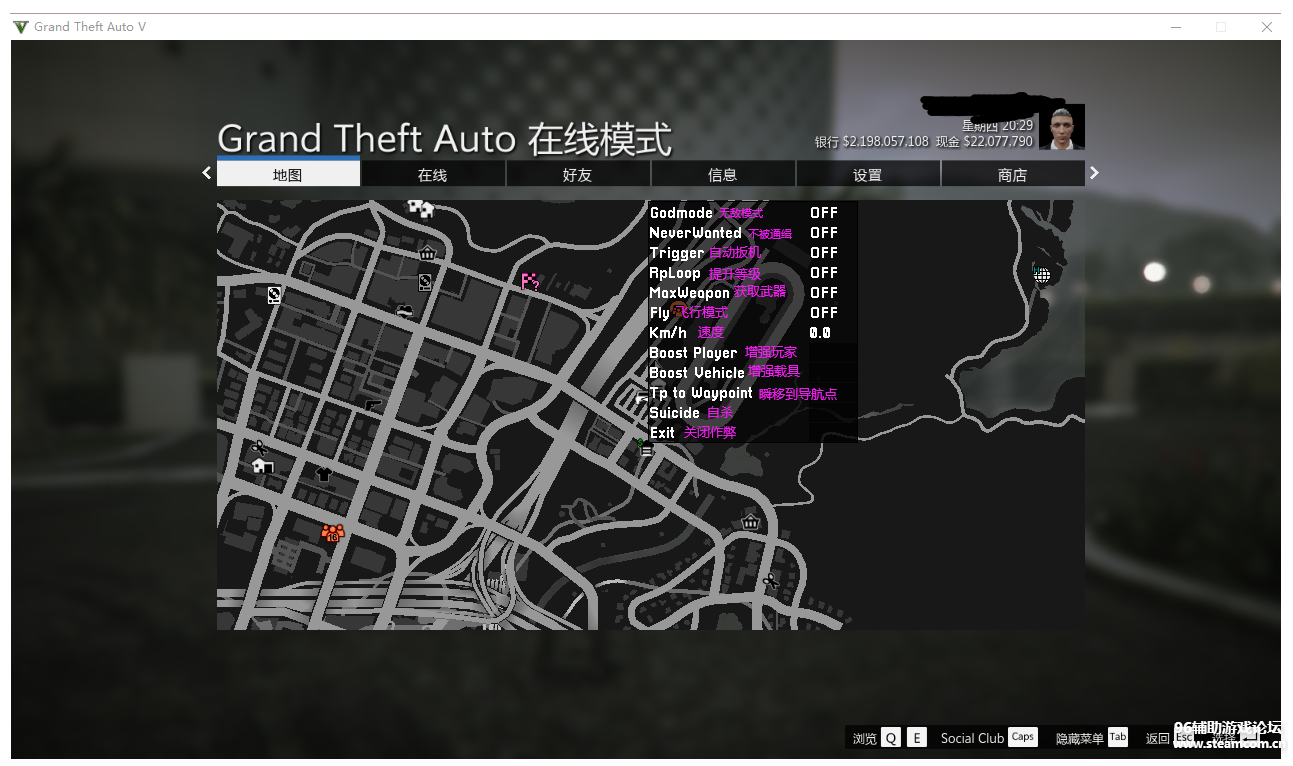
Task: Click the right arrow beside 商店 tab
Action: coord(1094,173)
